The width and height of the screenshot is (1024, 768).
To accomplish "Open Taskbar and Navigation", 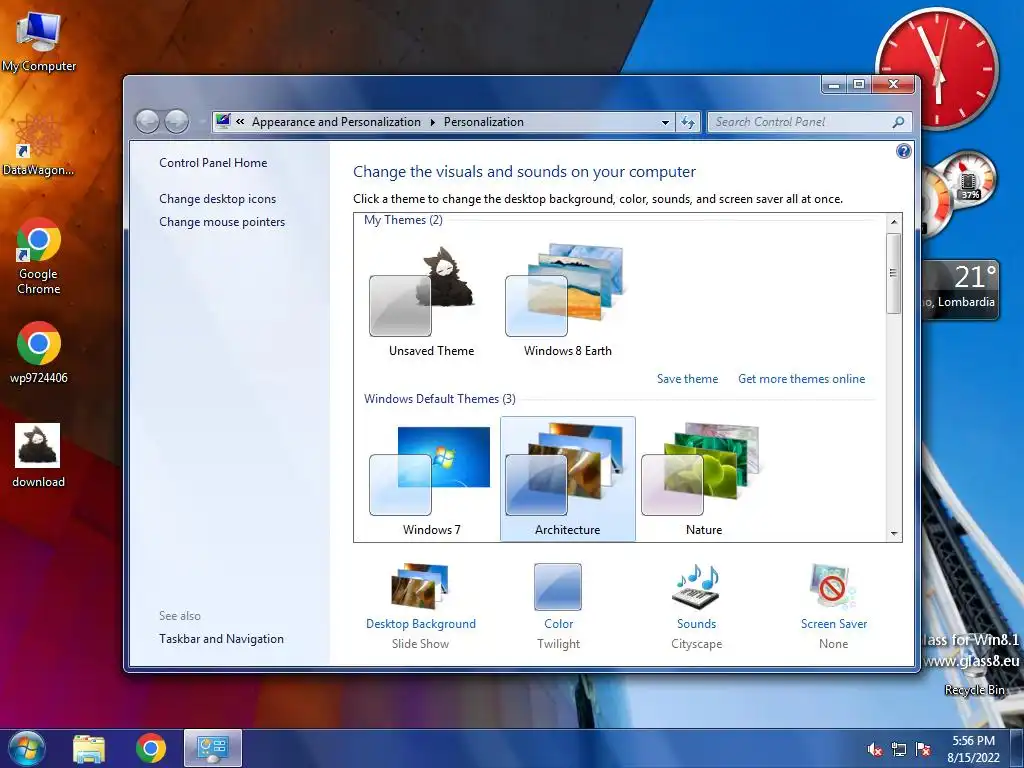I will point(221,639).
